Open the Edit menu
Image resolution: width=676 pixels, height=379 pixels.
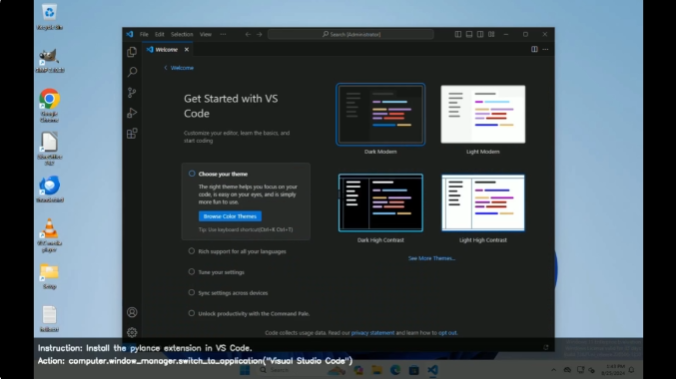click(x=160, y=34)
